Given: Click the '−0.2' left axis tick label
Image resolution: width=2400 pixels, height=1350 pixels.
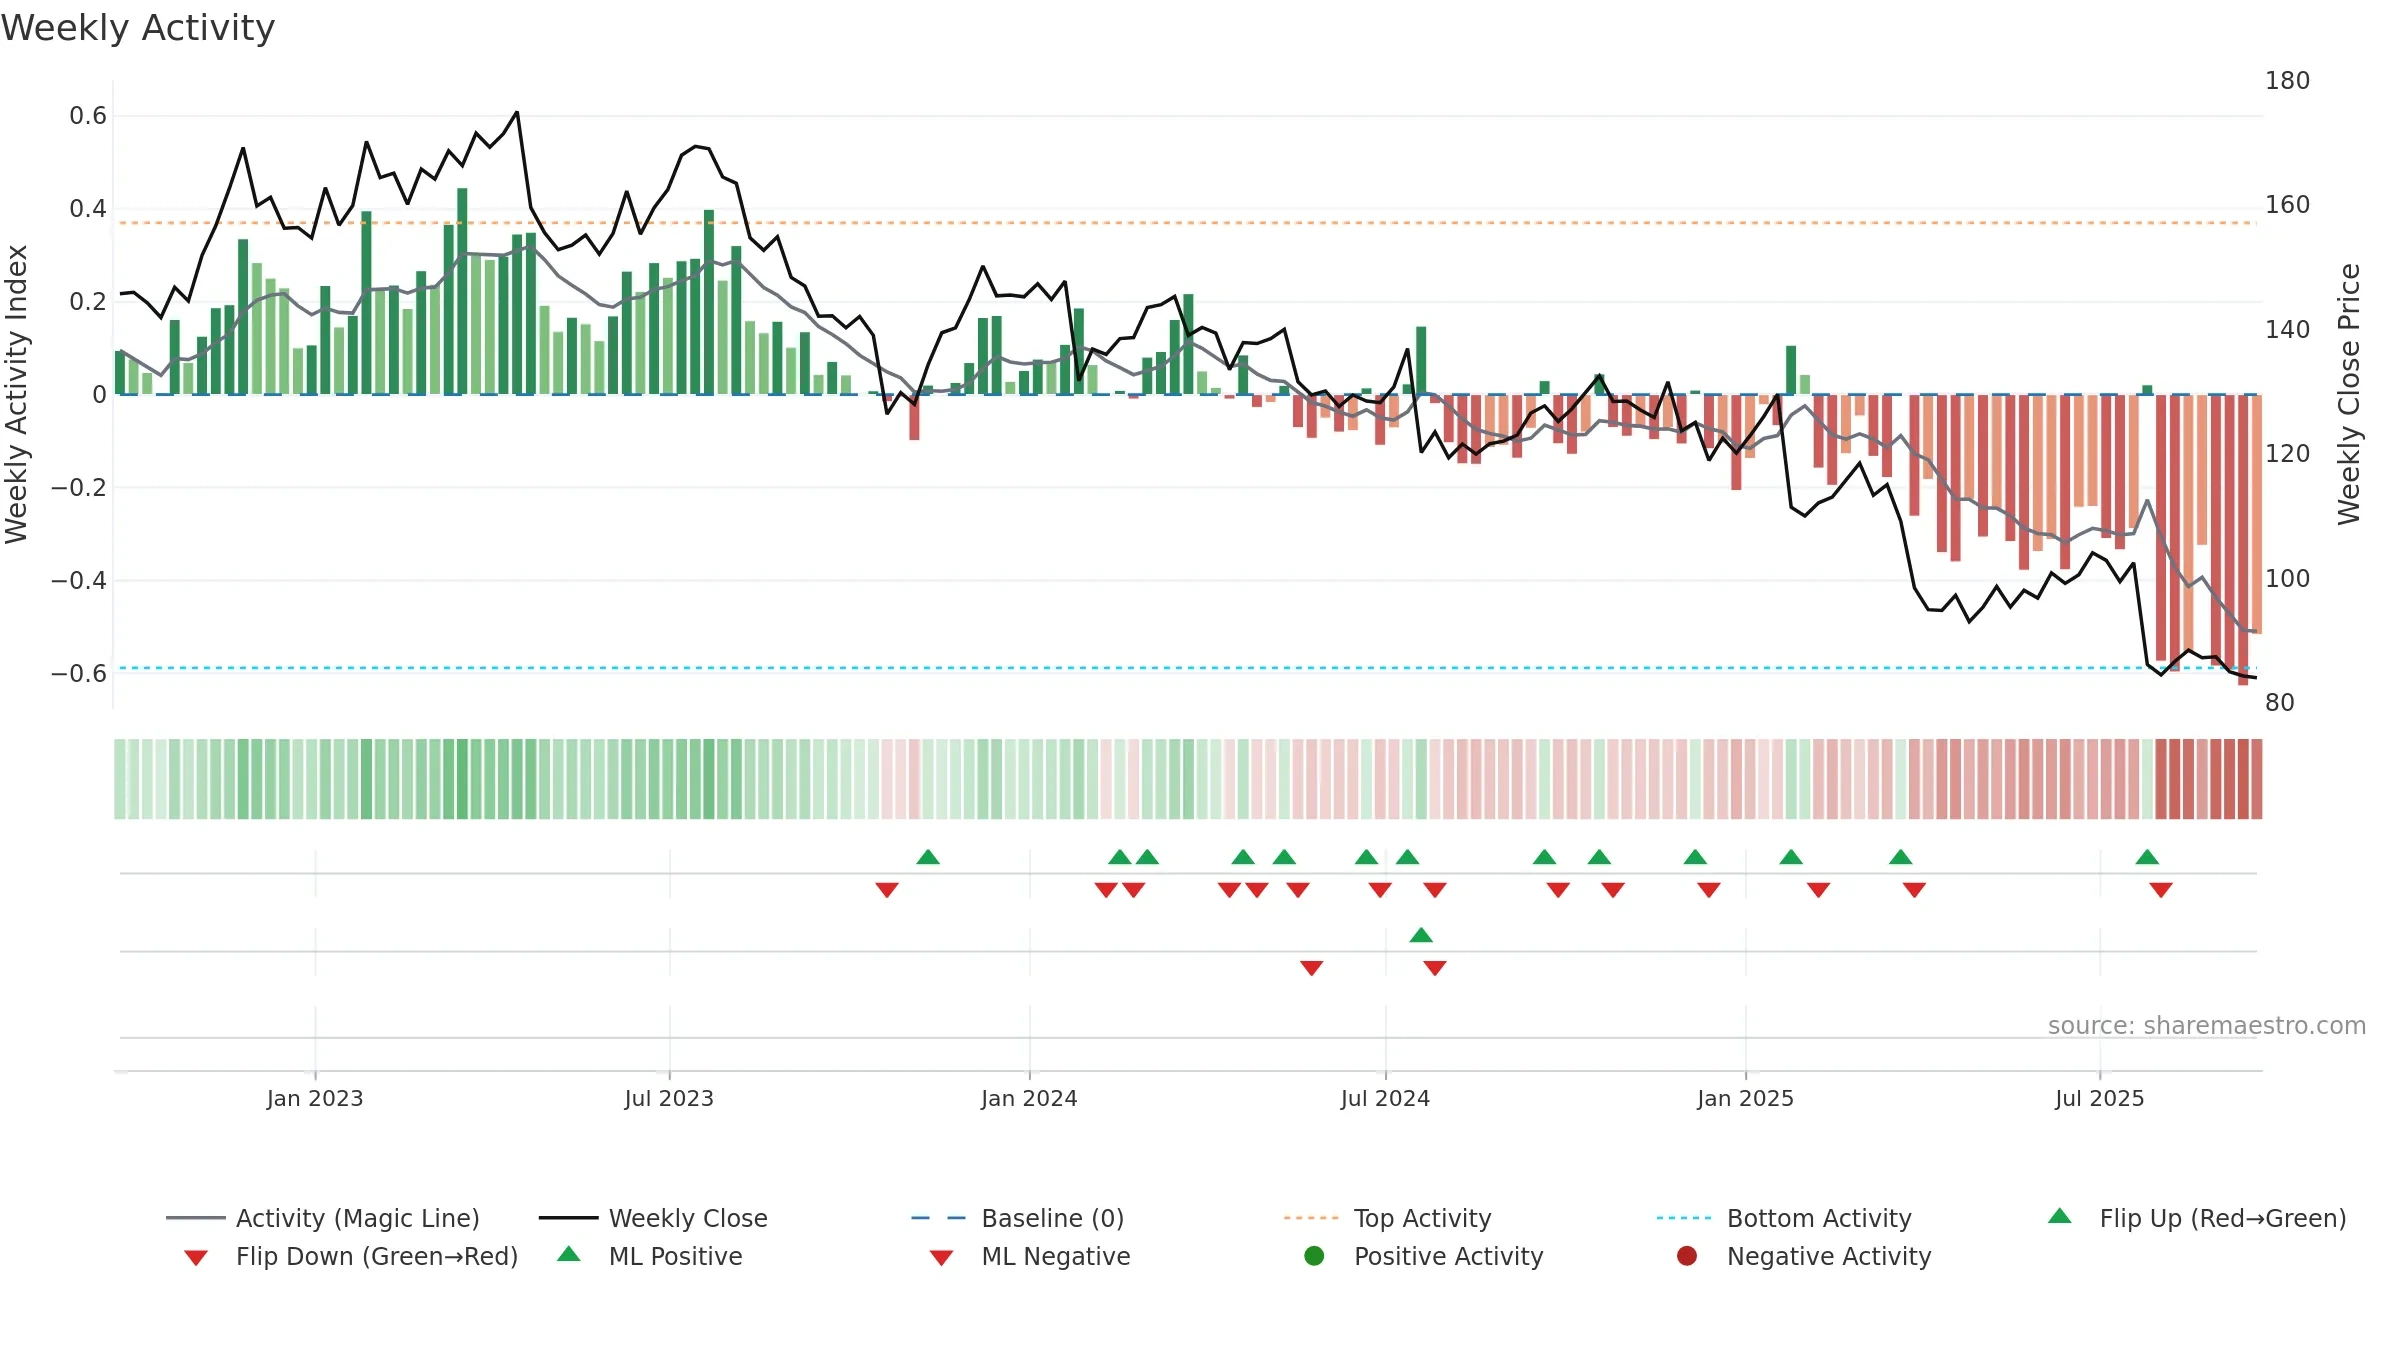Looking at the screenshot, I should [79, 488].
